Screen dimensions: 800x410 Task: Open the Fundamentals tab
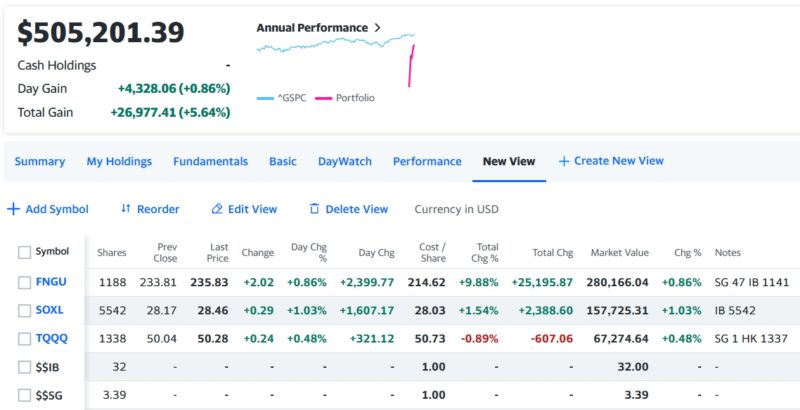pos(210,161)
